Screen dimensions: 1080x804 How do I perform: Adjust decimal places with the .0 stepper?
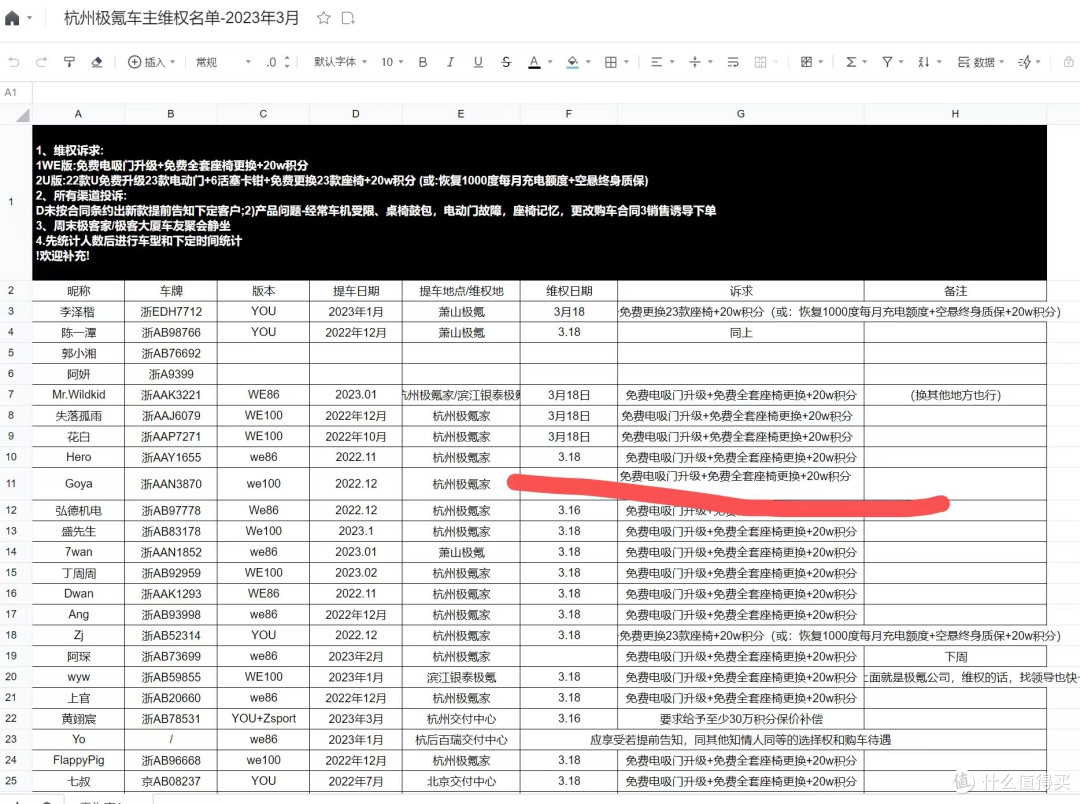(x=278, y=62)
